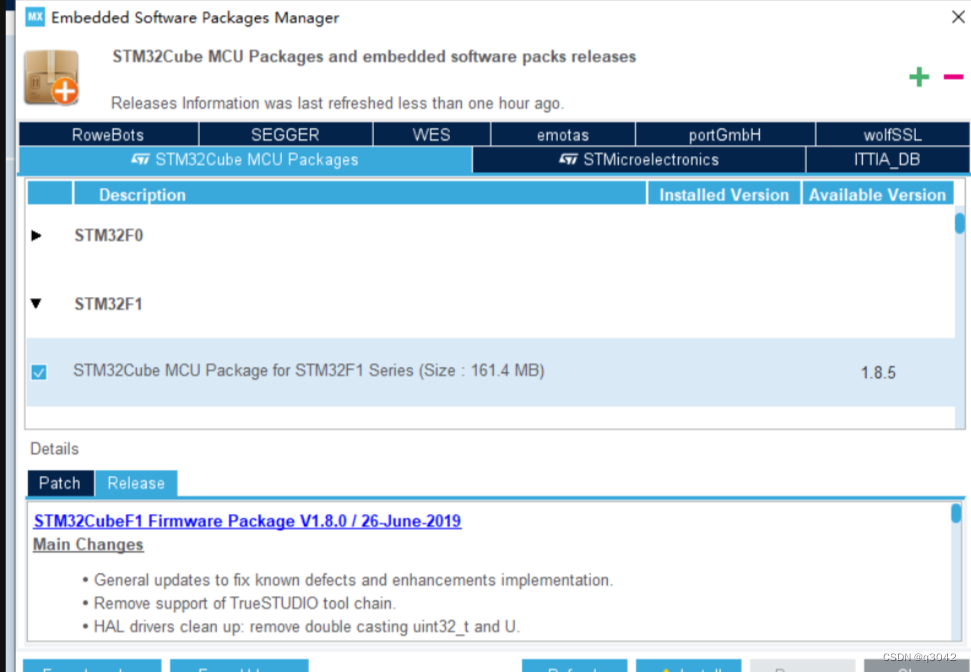Click the package box icon with orange plus

pyautogui.click(x=51, y=78)
